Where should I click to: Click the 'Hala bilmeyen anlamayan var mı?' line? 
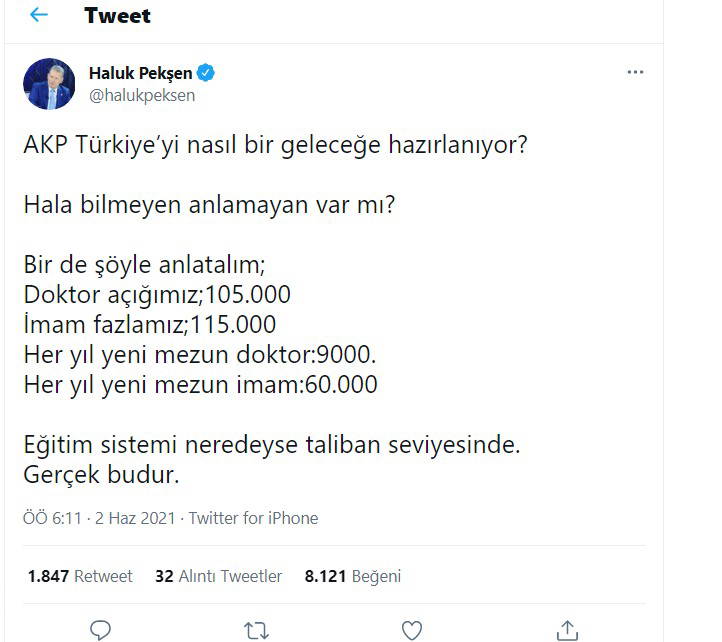(209, 206)
